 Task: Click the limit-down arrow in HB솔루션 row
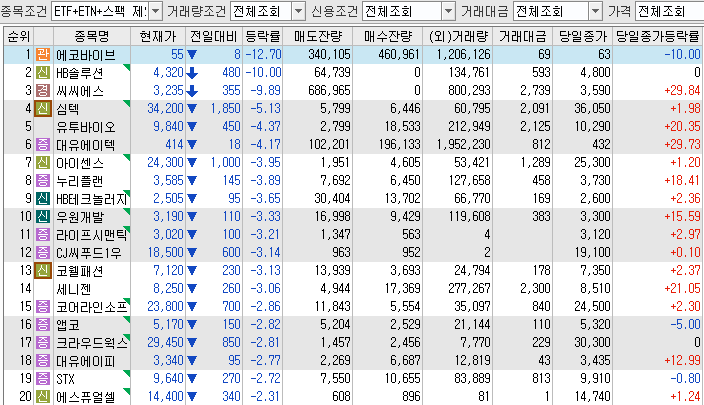click(192, 73)
